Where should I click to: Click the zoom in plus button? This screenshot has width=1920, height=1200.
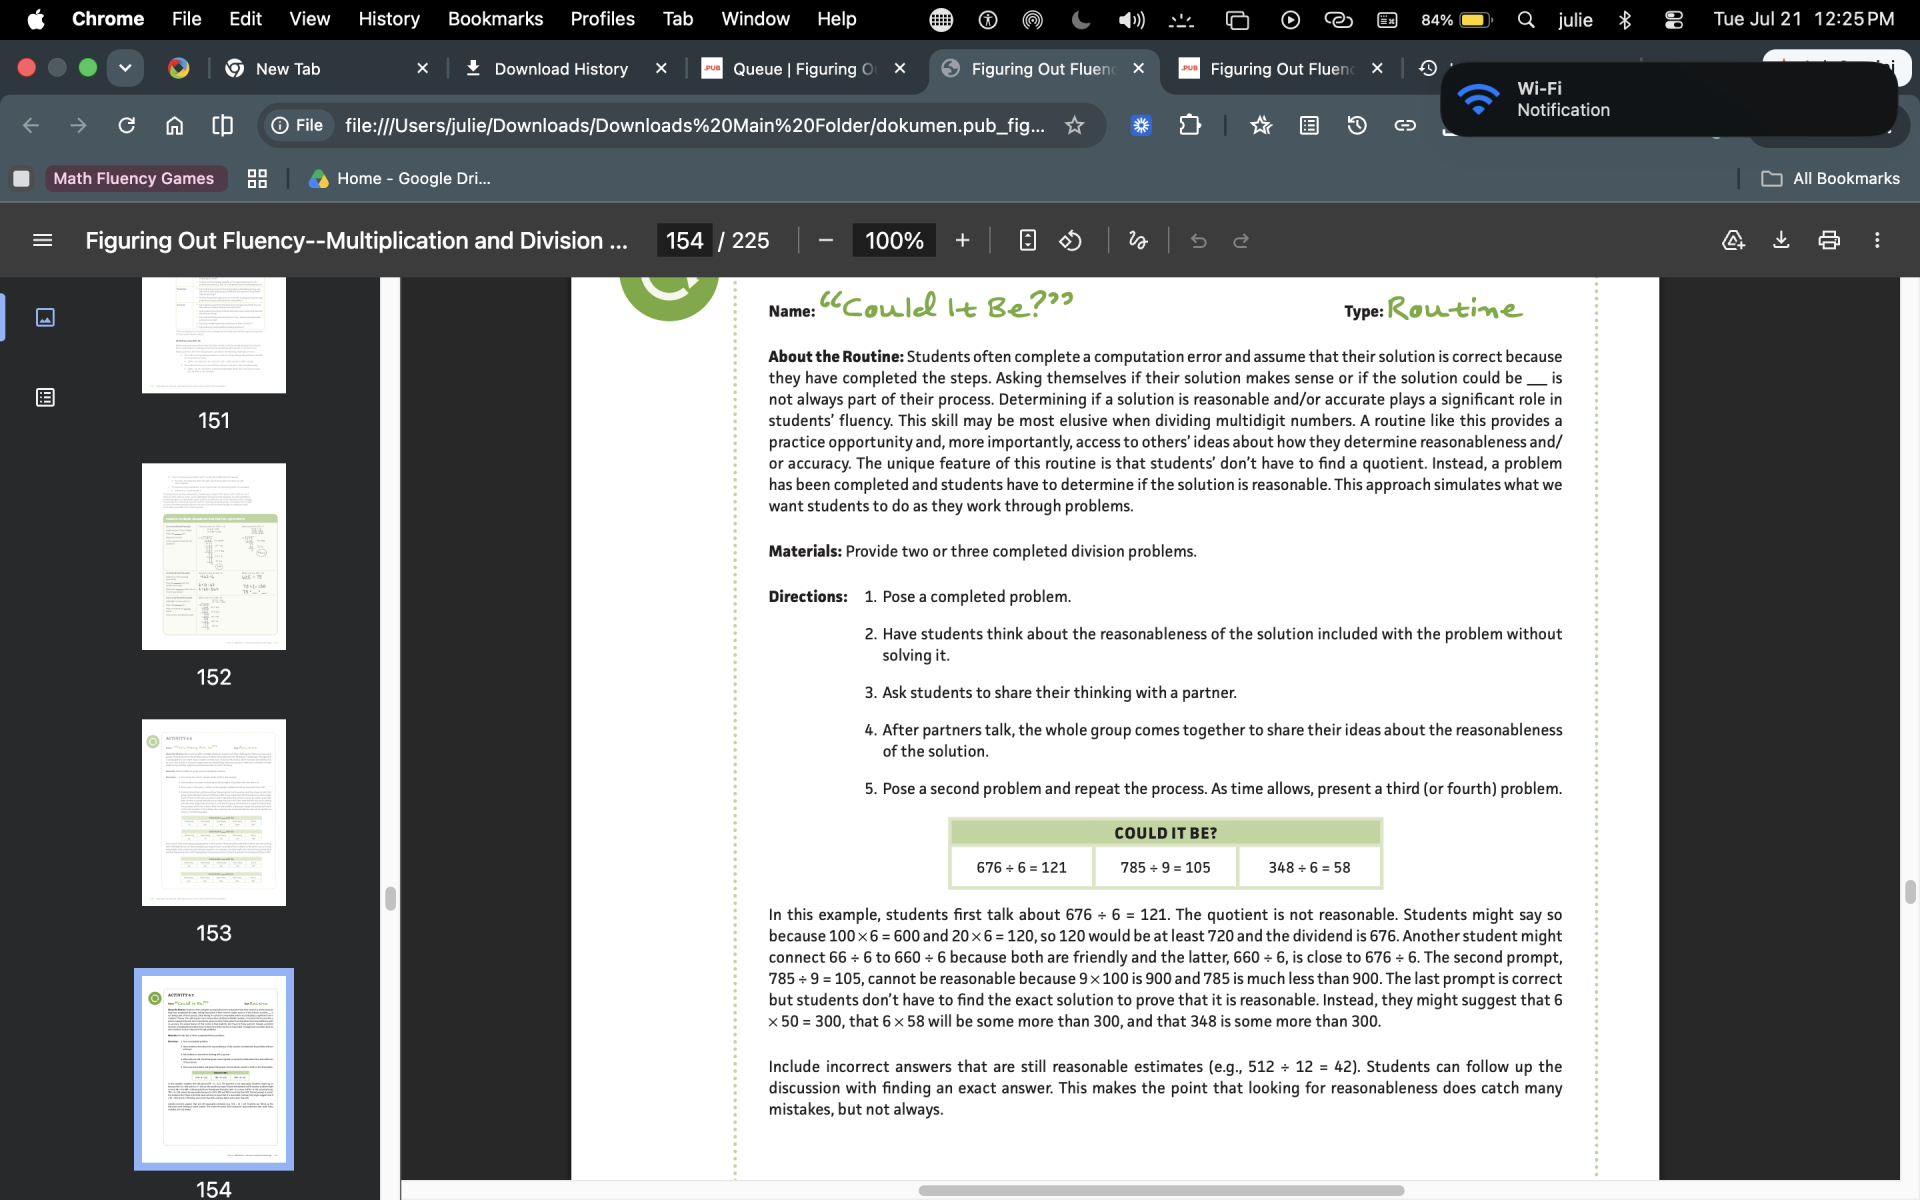(962, 240)
